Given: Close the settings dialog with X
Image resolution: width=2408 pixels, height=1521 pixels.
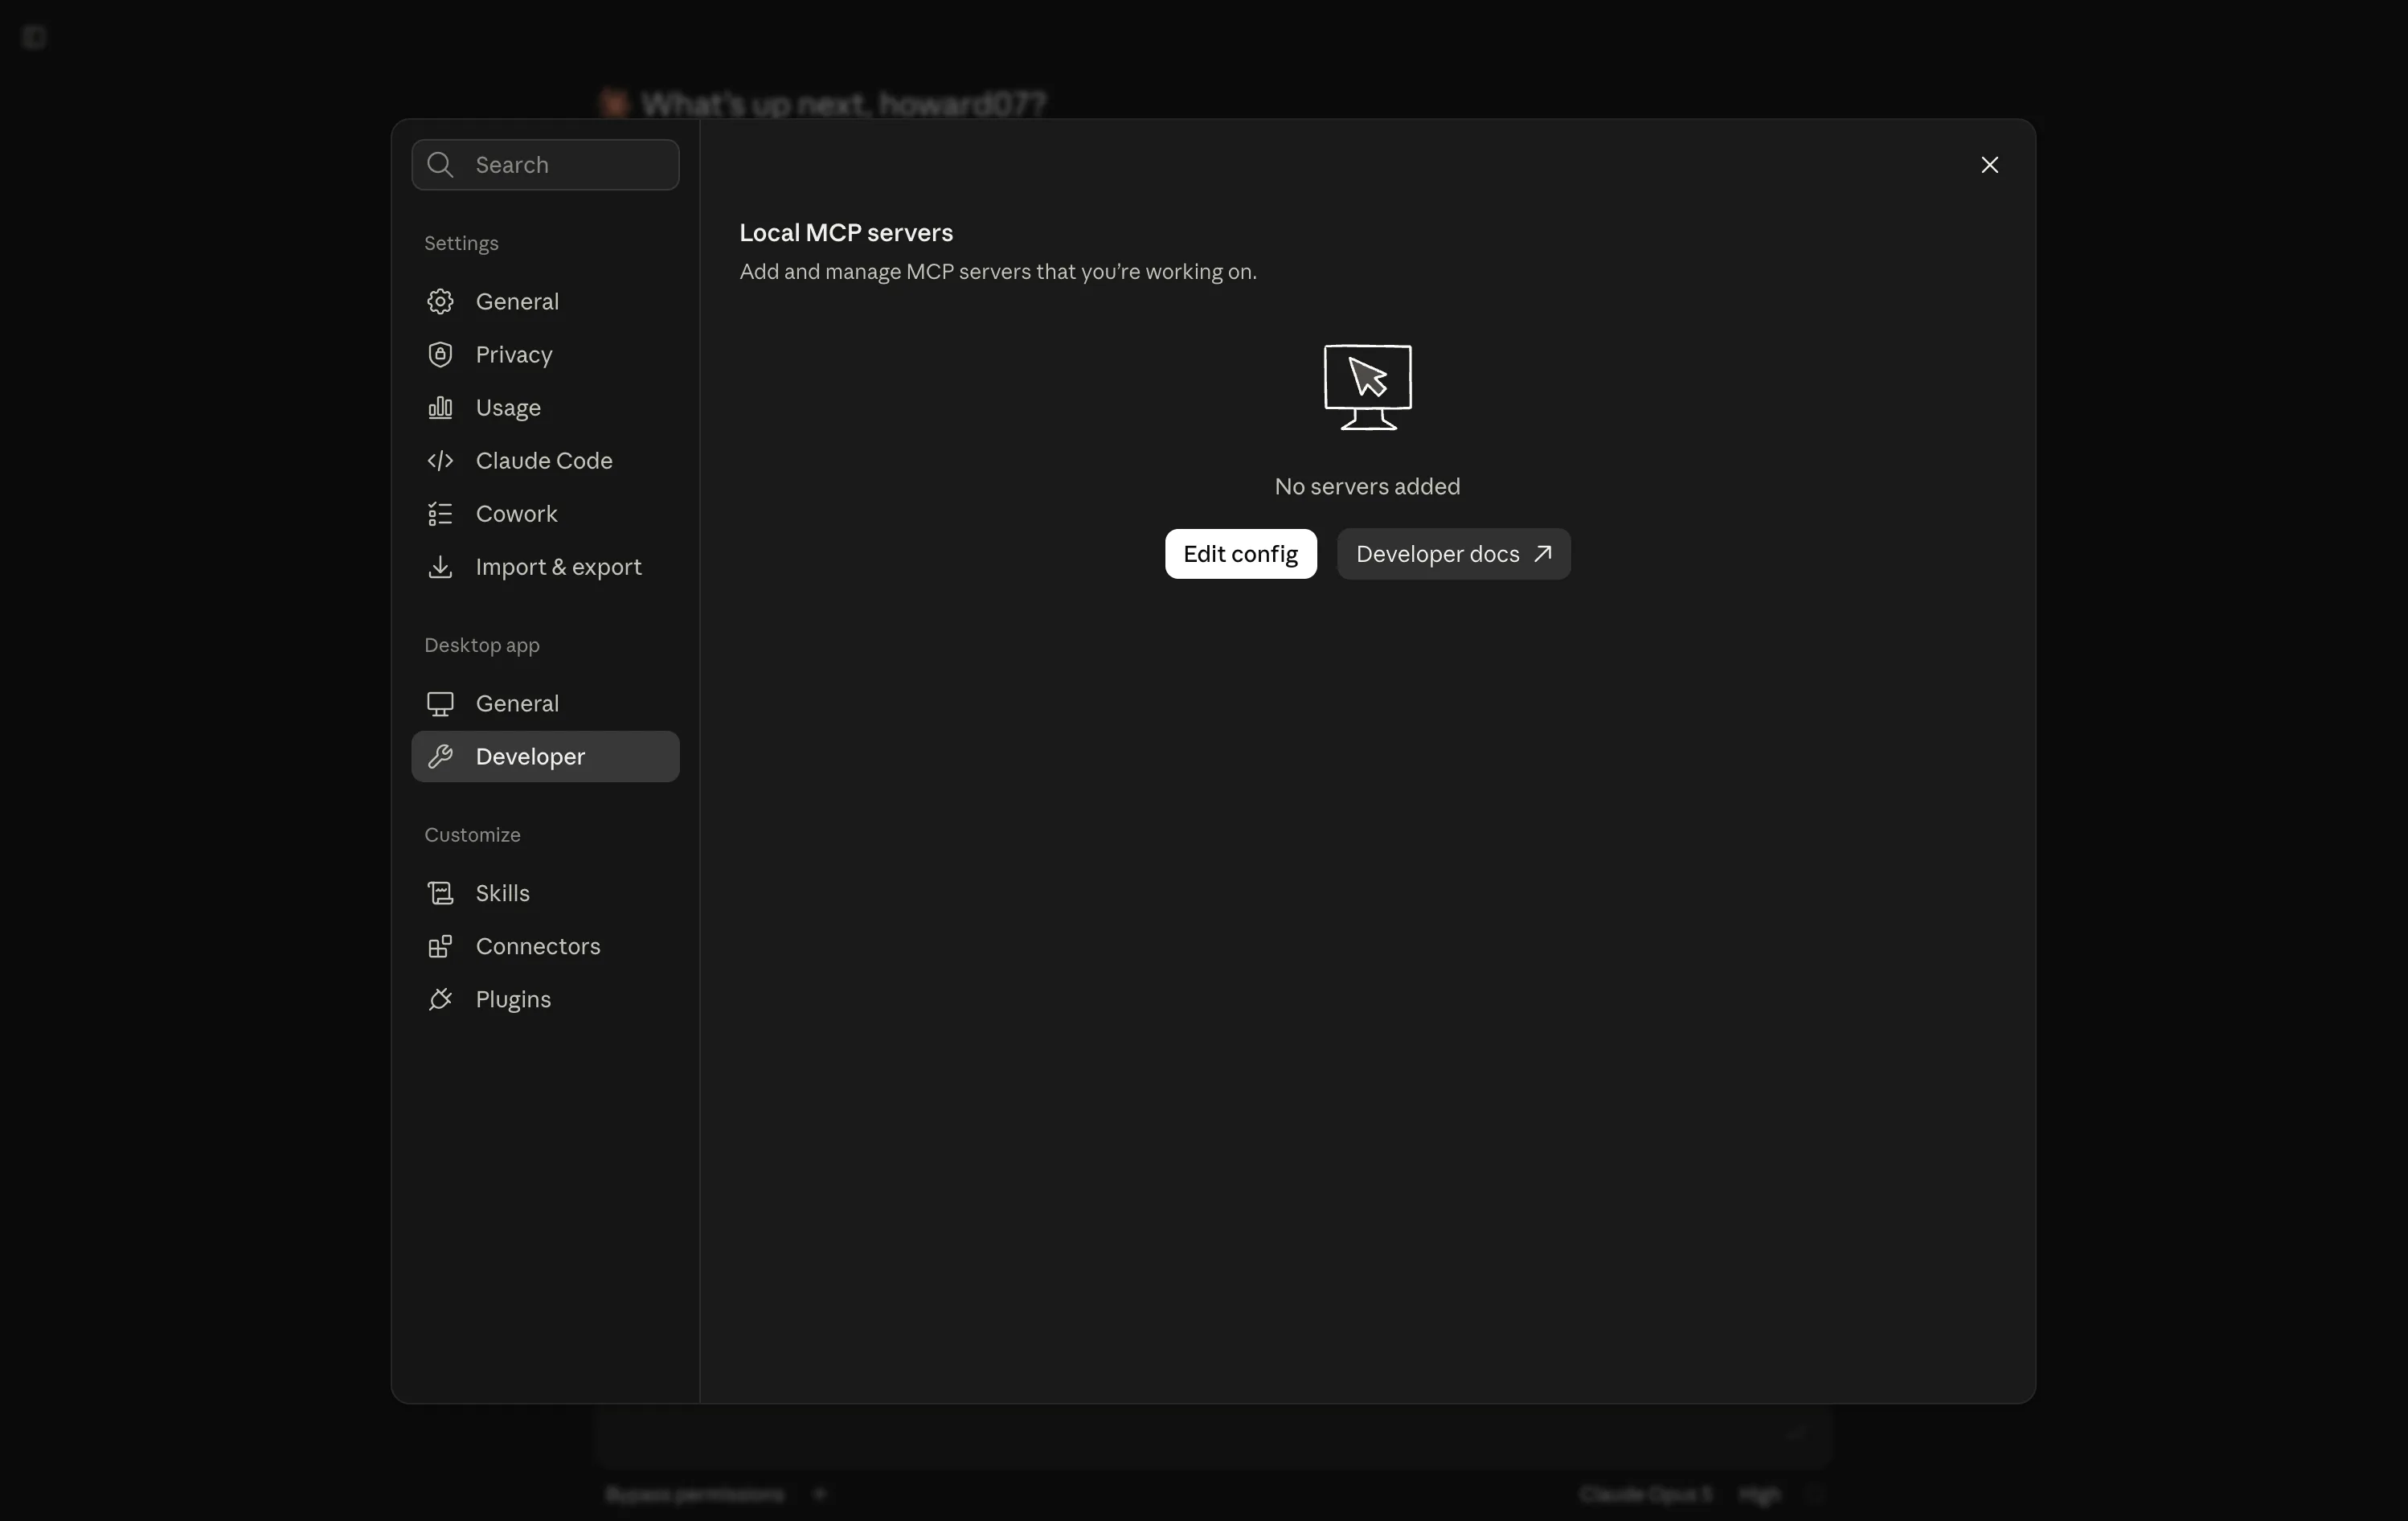Looking at the screenshot, I should pos(1989,165).
